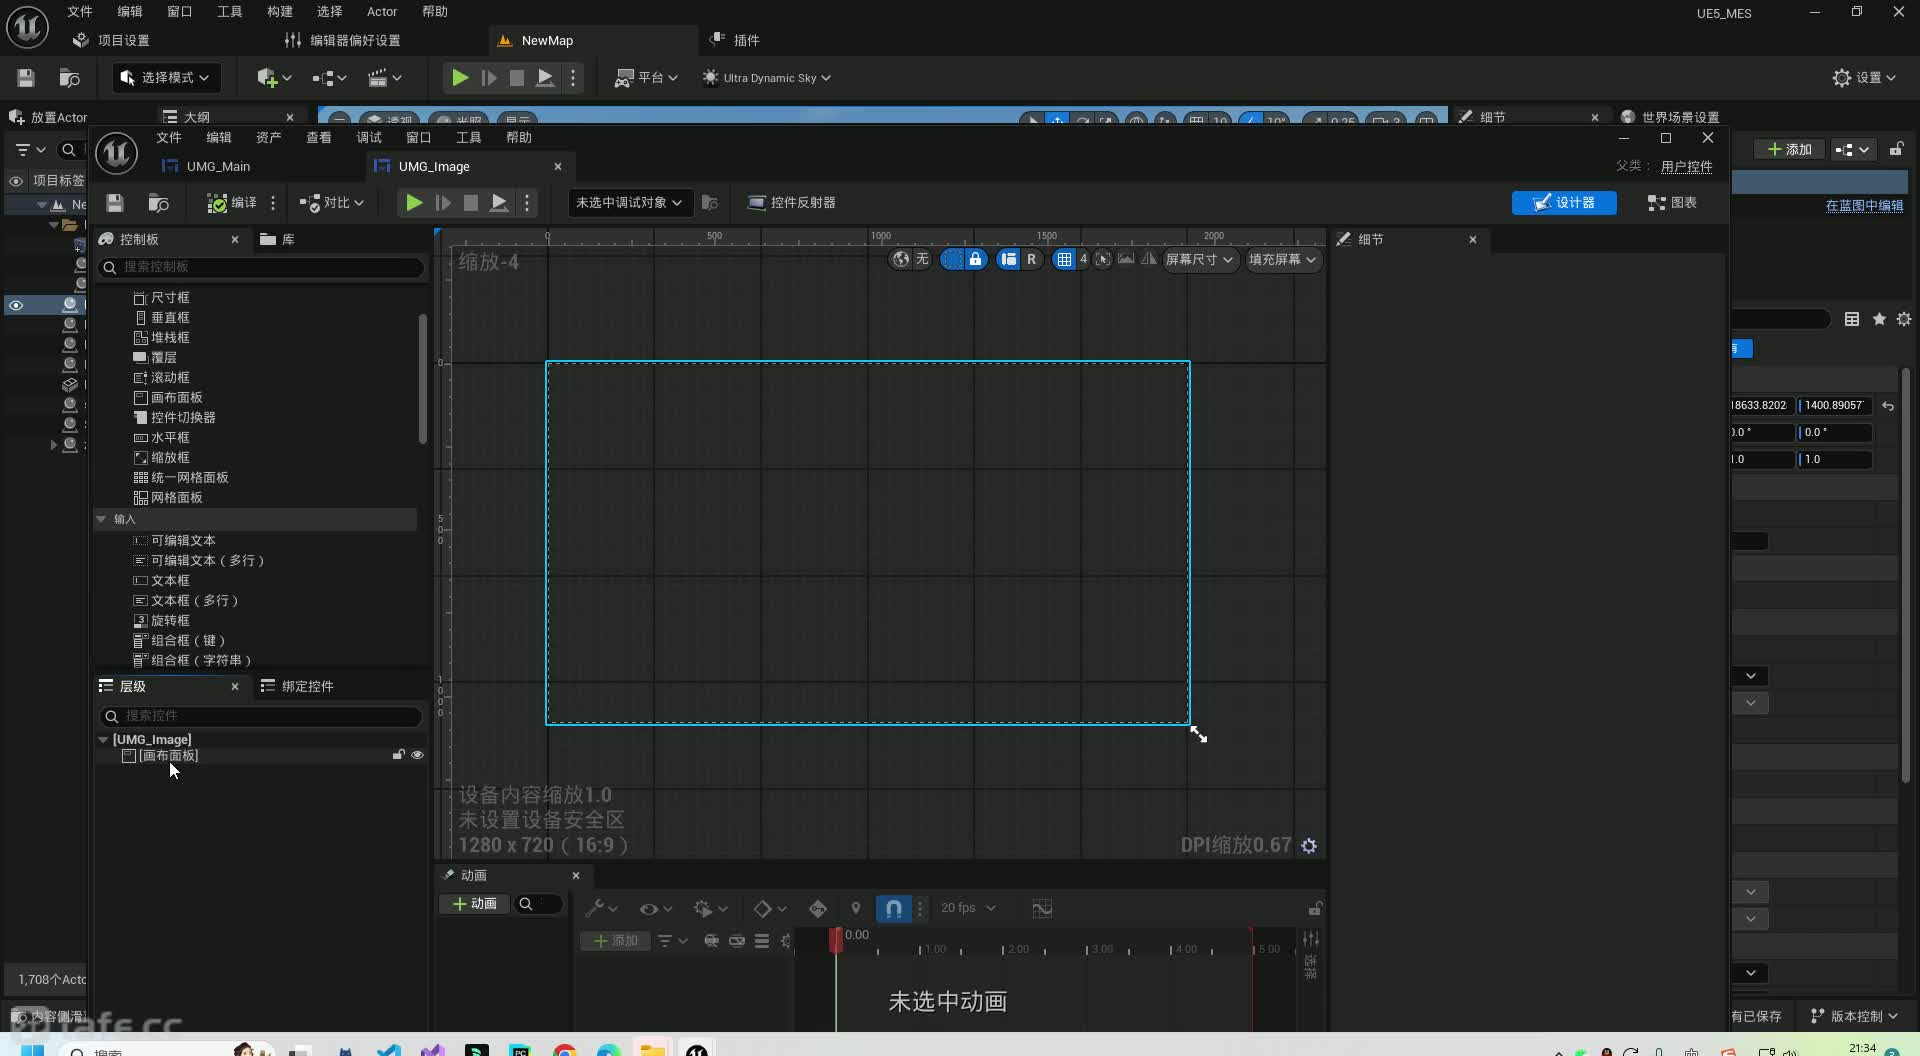
Task: Open curve editor icon in sequencer
Action: pyautogui.click(x=1042, y=909)
